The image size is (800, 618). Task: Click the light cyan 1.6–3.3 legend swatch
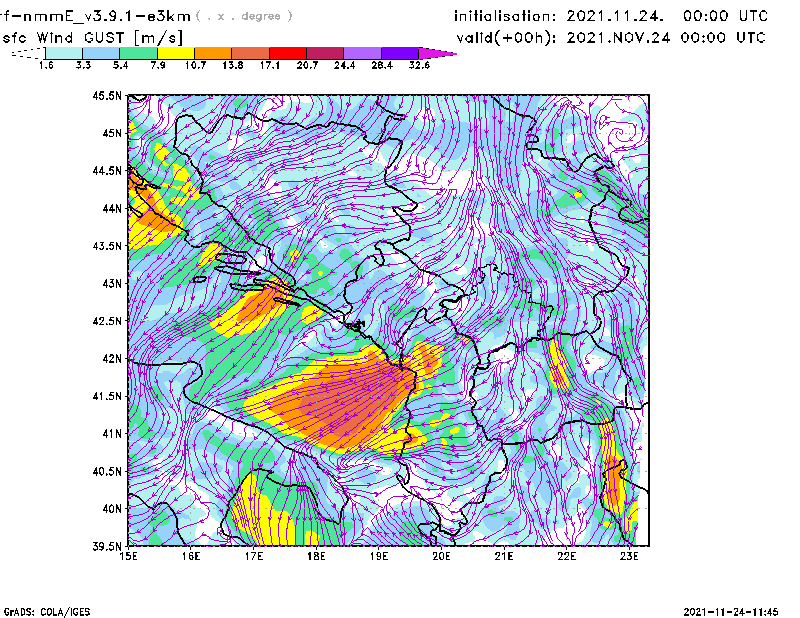coord(64,53)
